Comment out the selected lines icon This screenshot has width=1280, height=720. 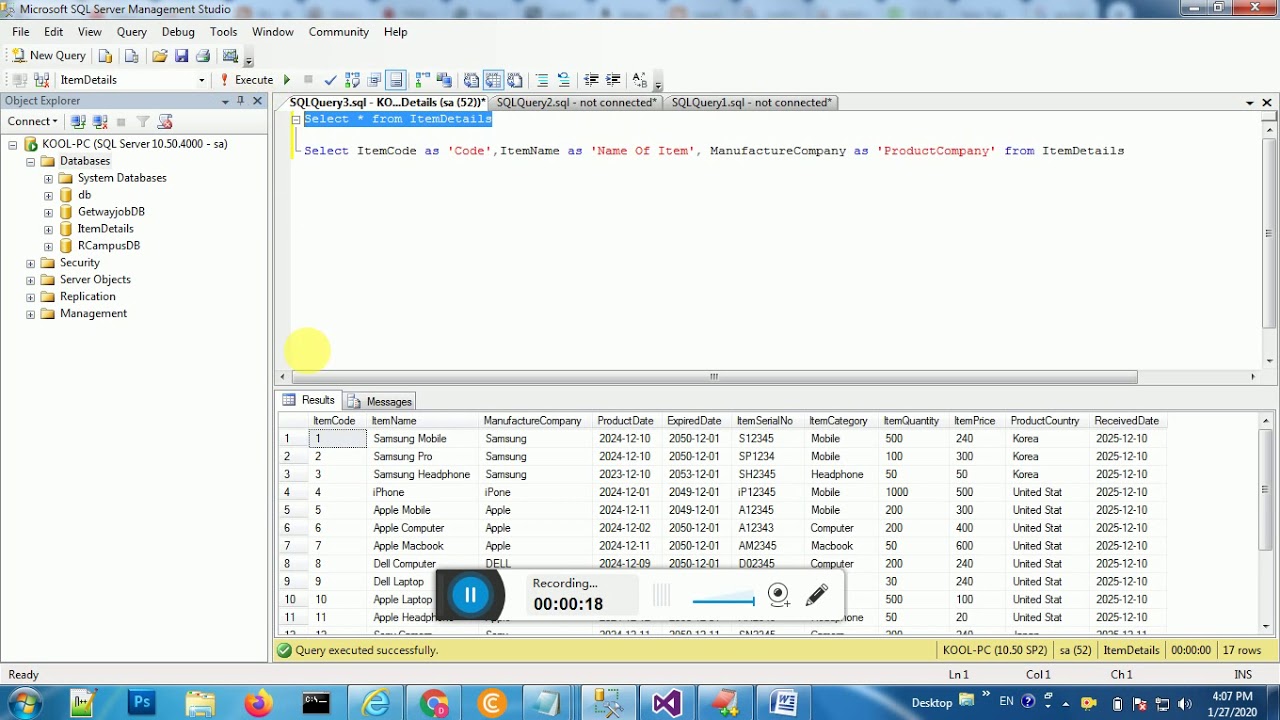pyautogui.click(x=542, y=80)
